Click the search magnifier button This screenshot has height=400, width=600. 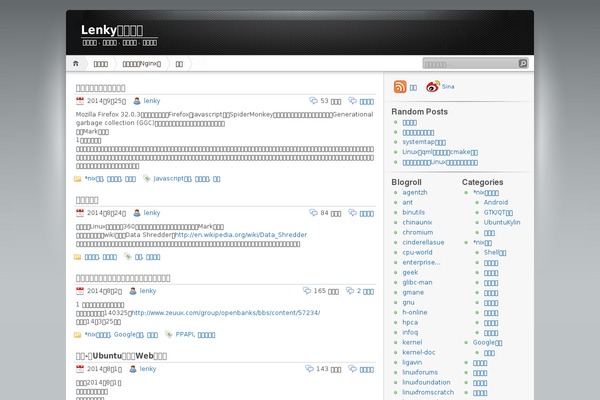pos(523,64)
